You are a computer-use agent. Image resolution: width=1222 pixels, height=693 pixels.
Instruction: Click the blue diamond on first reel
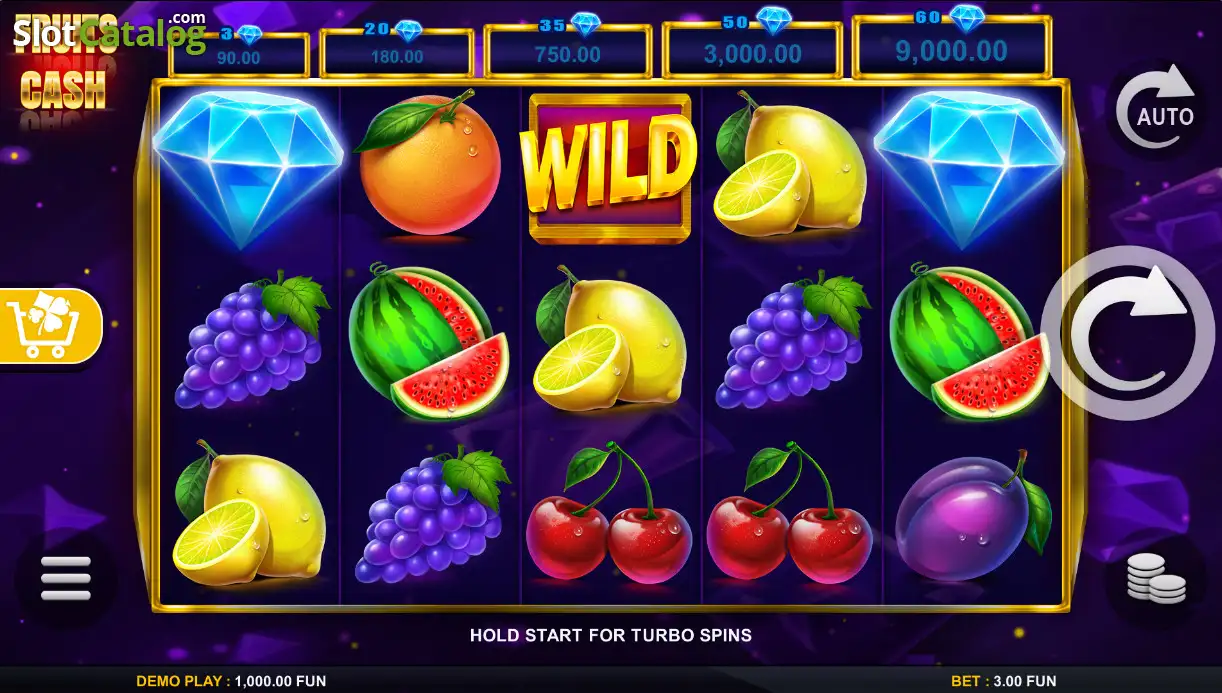[x=247, y=168]
